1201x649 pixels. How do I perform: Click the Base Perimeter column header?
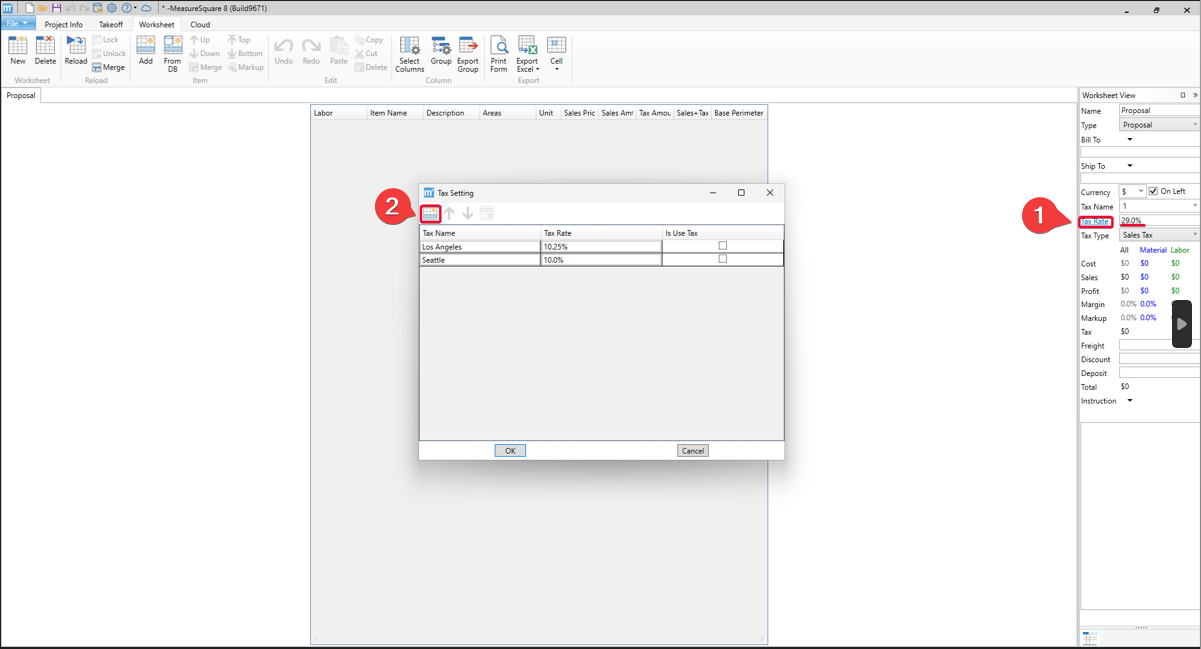point(739,113)
